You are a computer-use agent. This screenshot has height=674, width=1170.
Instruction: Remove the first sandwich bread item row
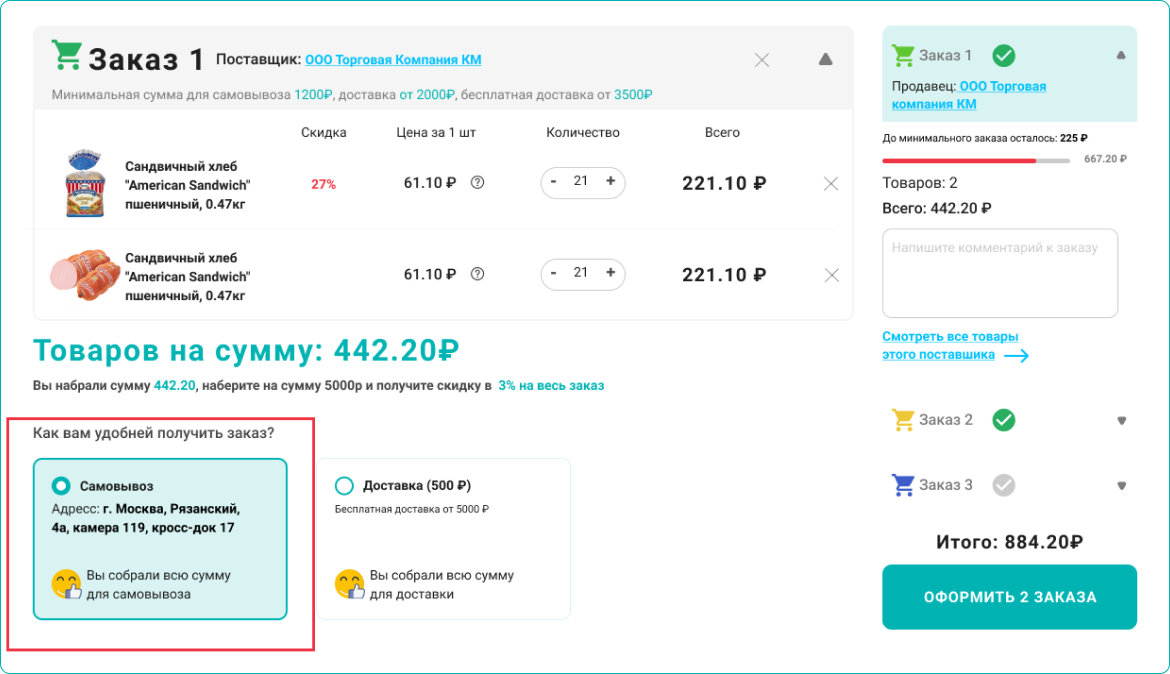click(830, 184)
